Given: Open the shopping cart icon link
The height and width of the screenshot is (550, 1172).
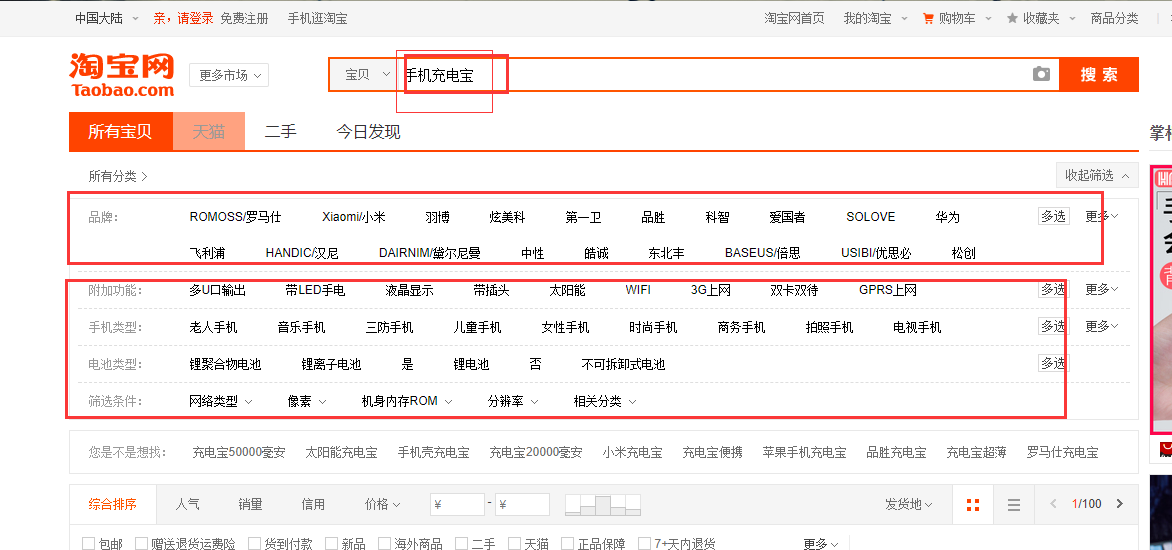Looking at the screenshot, I should coord(928,19).
